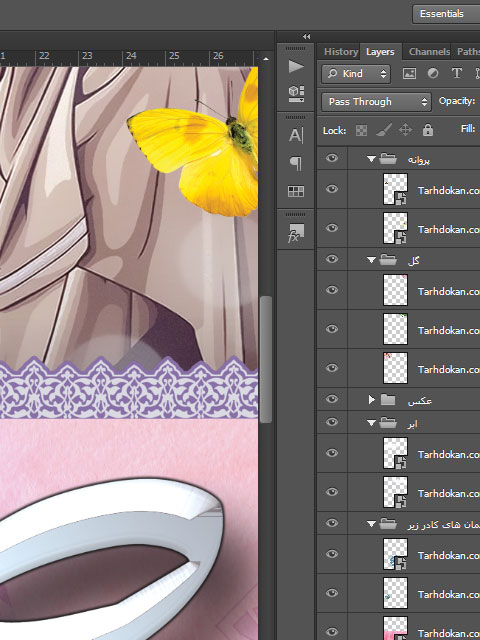Collapse the کادر زیر group triangle
This screenshot has height=640, width=480.
pyautogui.click(x=371, y=524)
